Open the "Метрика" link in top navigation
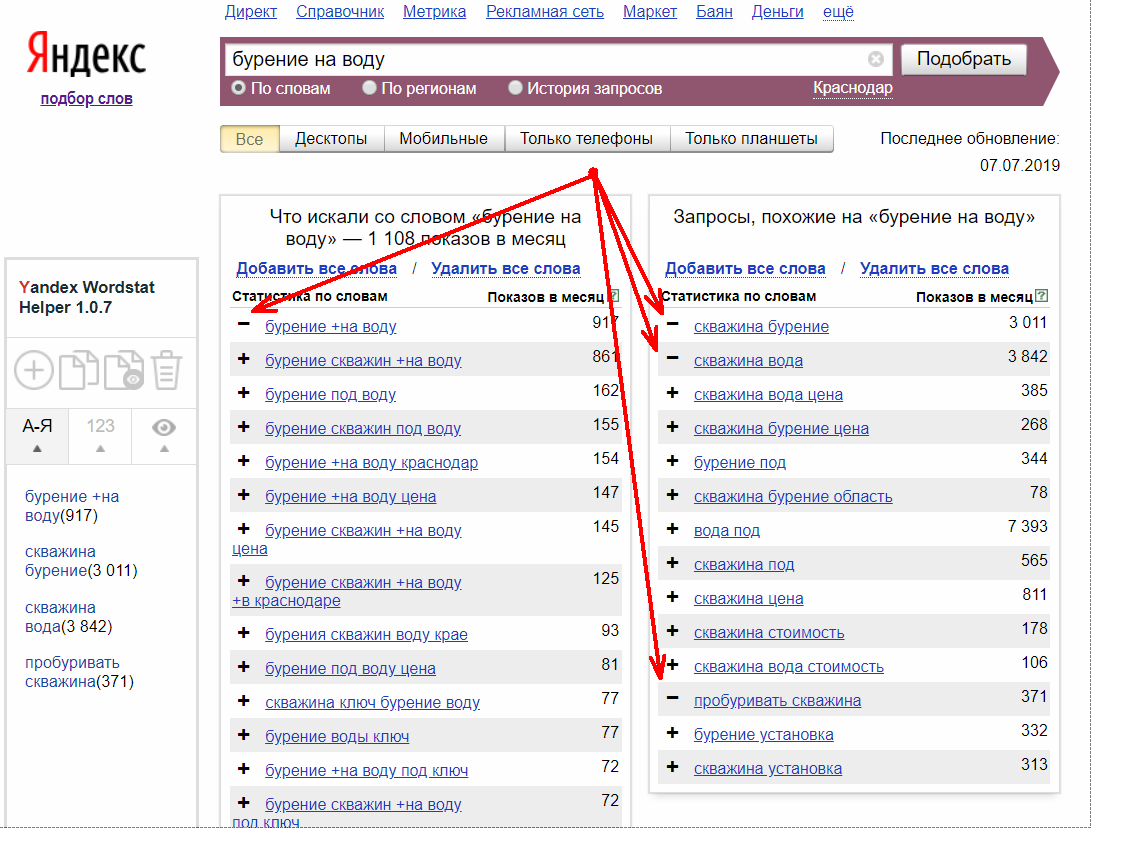This screenshot has height=848, width=1132. [435, 12]
